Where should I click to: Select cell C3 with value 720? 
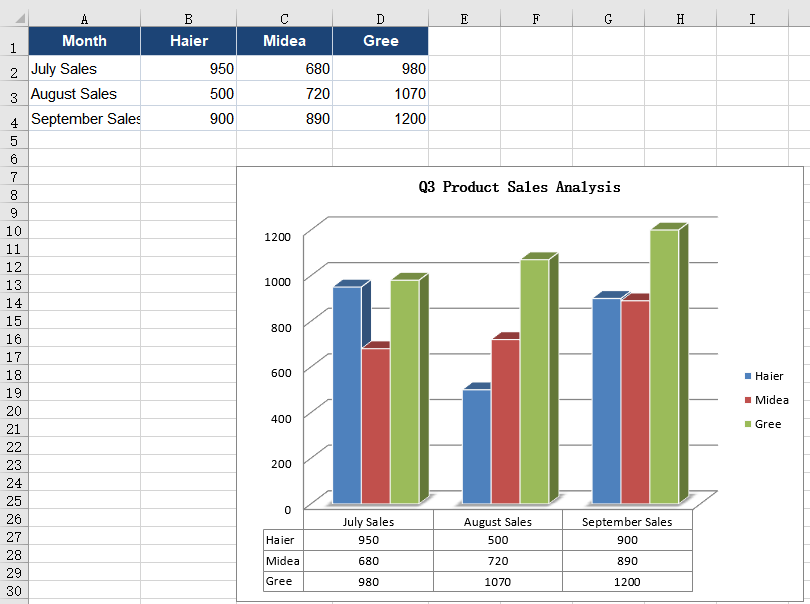pos(284,94)
